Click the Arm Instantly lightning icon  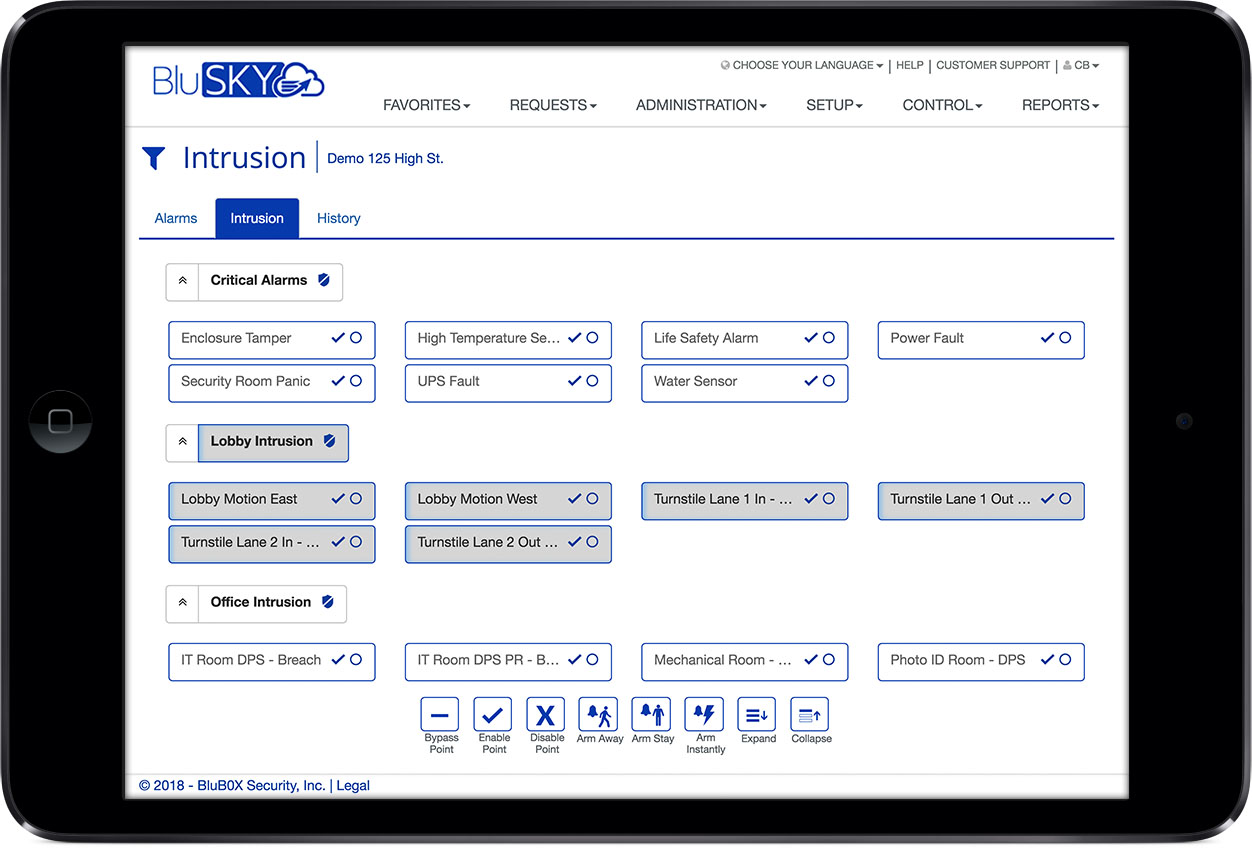[x=705, y=715]
